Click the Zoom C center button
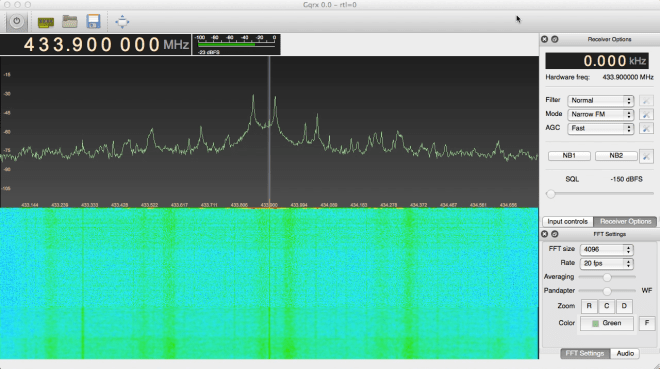Viewport: 660px width, 369px height. [x=607, y=306]
